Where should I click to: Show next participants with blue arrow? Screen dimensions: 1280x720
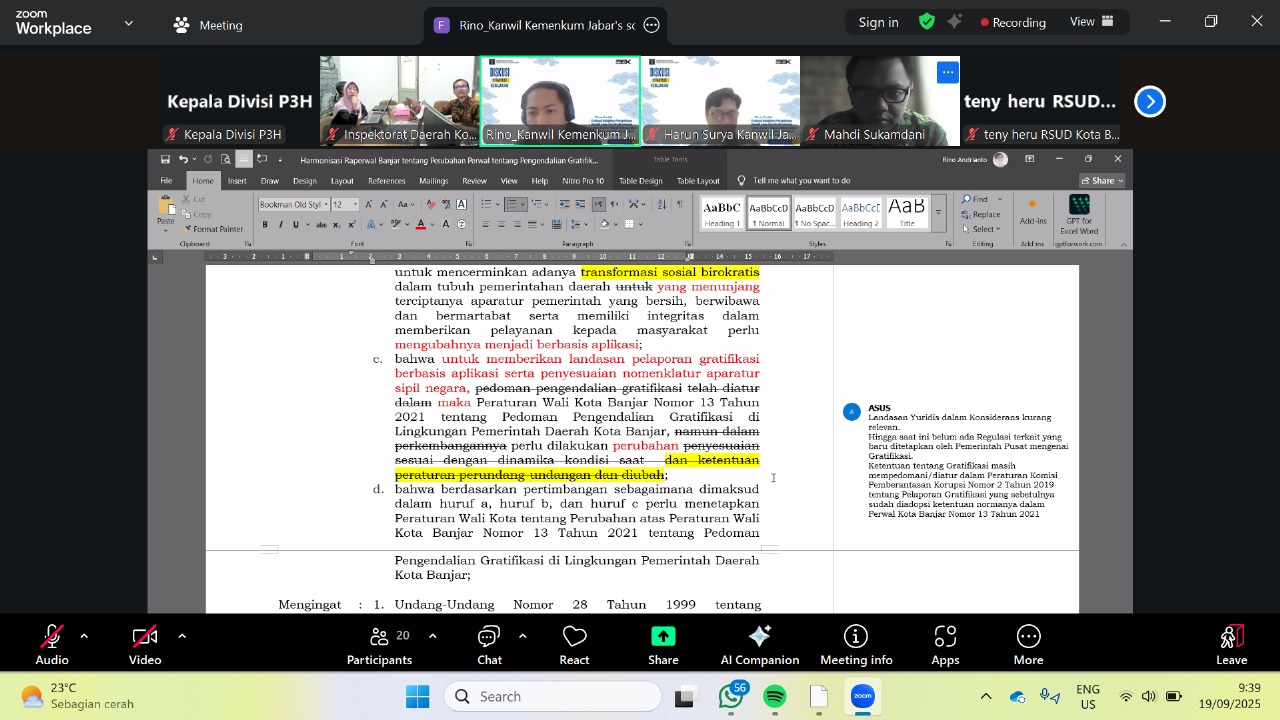pyautogui.click(x=1150, y=101)
